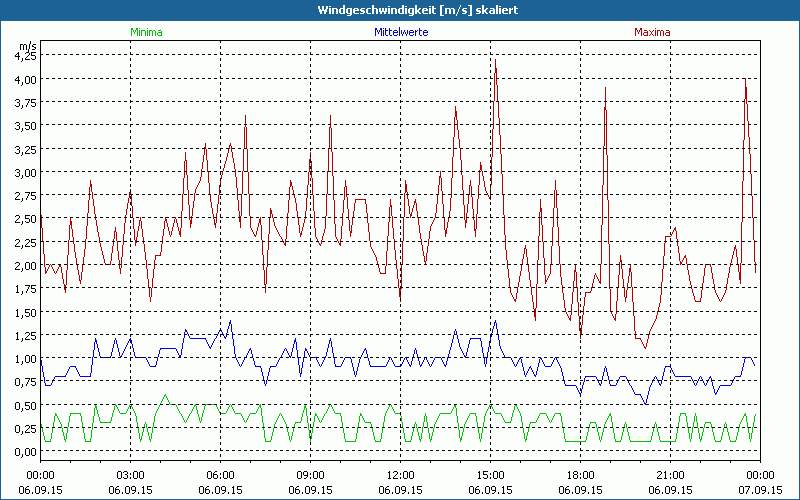Click the 21:00 time axis label
Screen dimensions: 800x500
coord(670,474)
